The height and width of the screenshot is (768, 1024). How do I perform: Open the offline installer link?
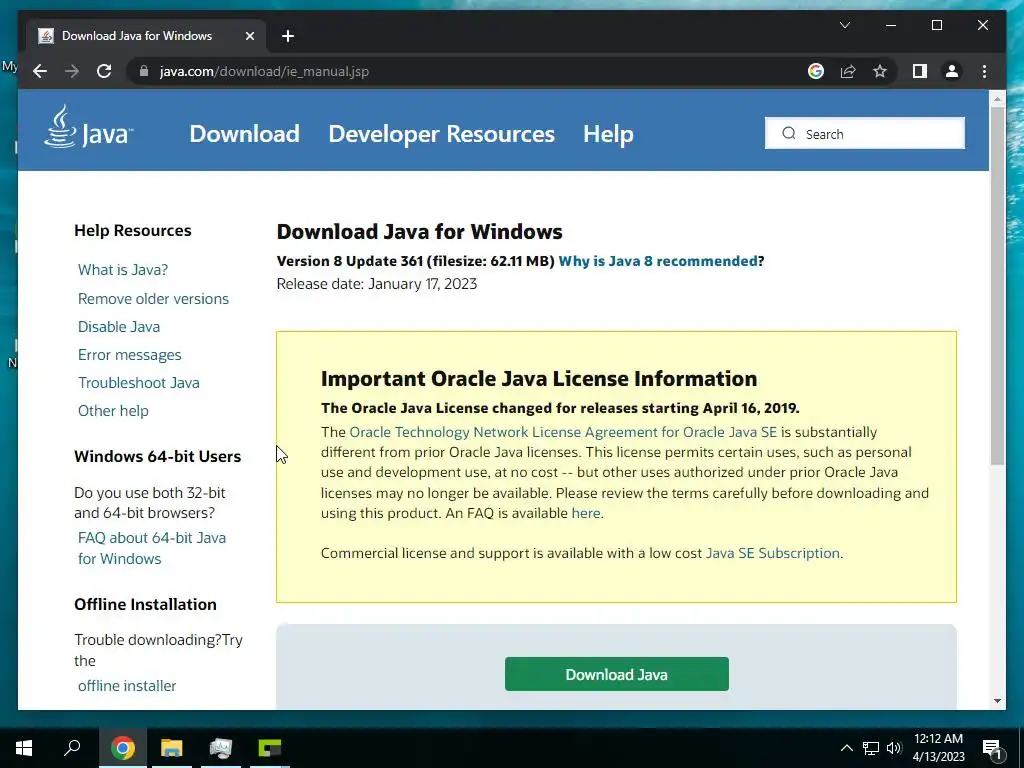(x=127, y=686)
